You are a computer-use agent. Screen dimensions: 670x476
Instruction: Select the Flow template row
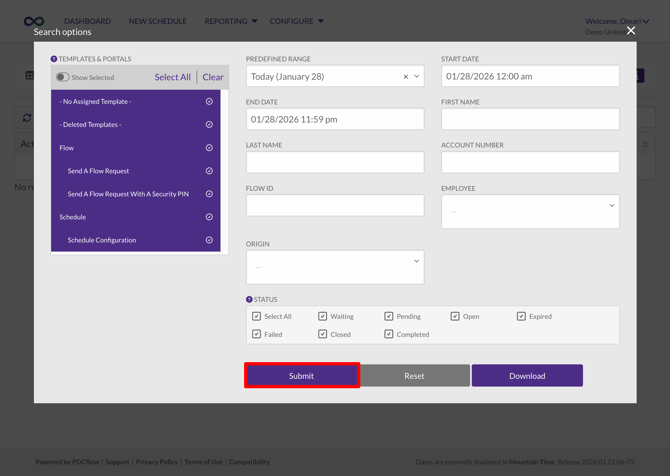[136, 147]
